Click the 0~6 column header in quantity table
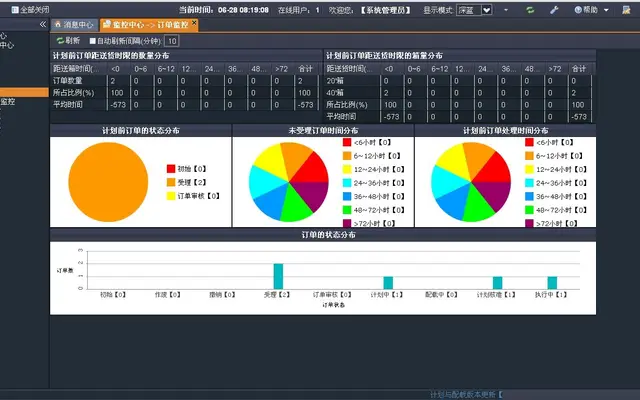Image resolution: width=640 pixels, height=400 pixels. [x=141, y=69]
